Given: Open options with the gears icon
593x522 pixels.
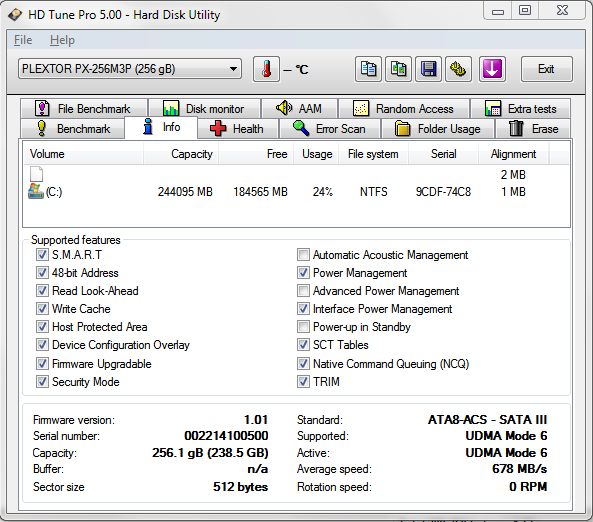Looking at the screenshot, I should pos(458,69).
